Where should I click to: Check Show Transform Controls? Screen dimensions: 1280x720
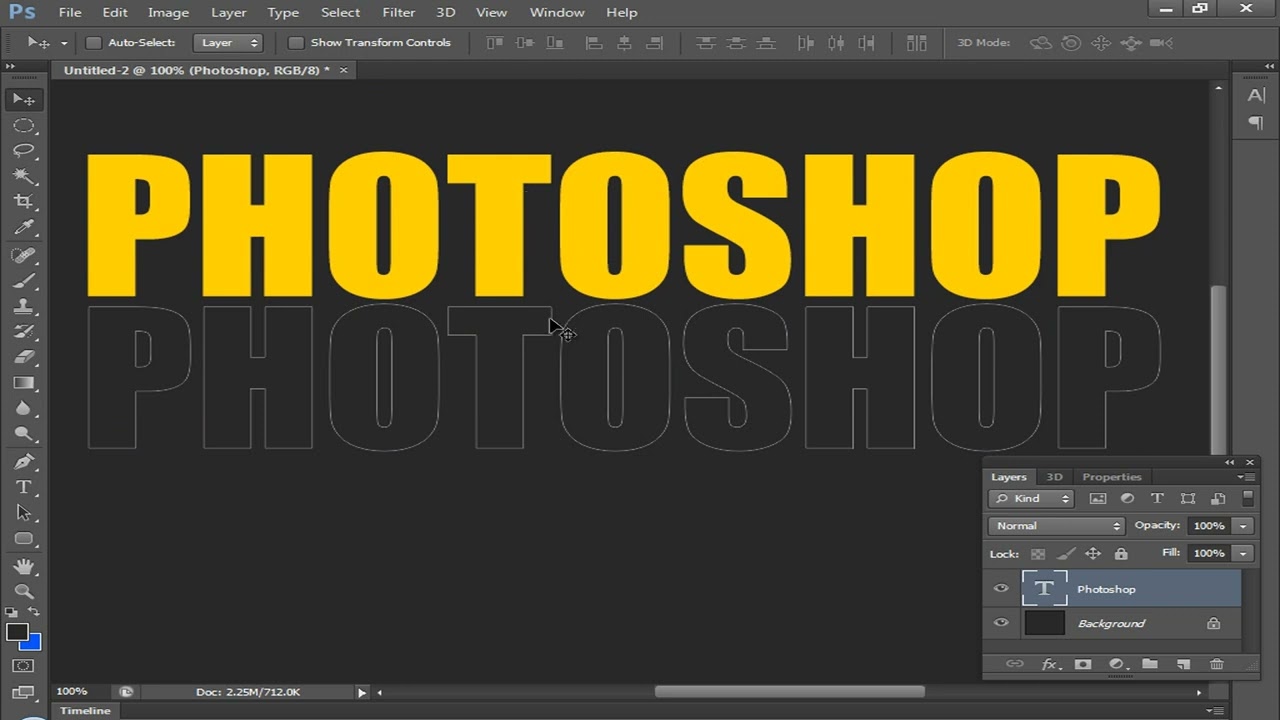(296, 43)
